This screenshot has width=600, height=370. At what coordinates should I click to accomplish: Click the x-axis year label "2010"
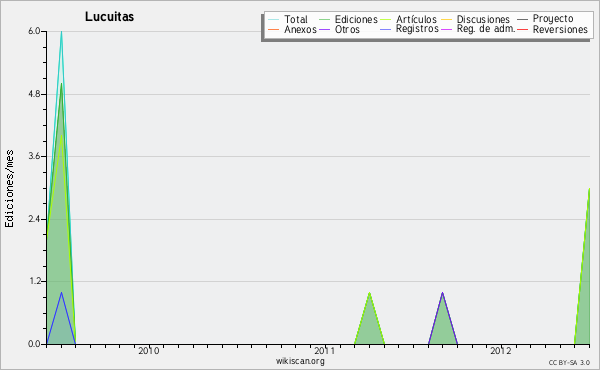coord(148,351)
